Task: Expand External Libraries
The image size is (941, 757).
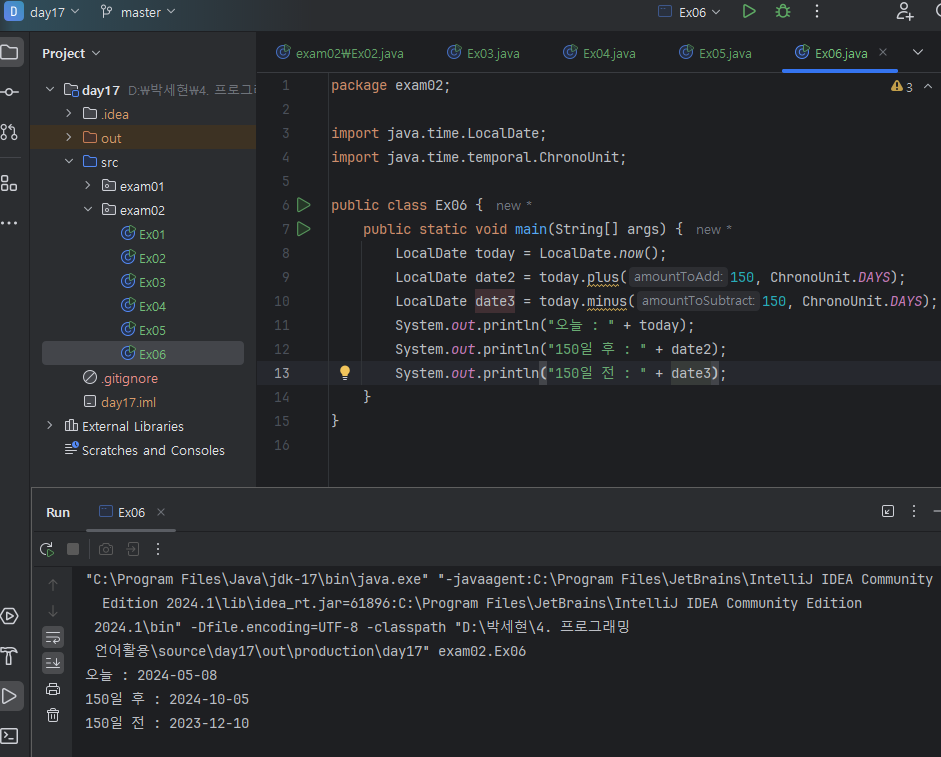Action: click(50, 425)
